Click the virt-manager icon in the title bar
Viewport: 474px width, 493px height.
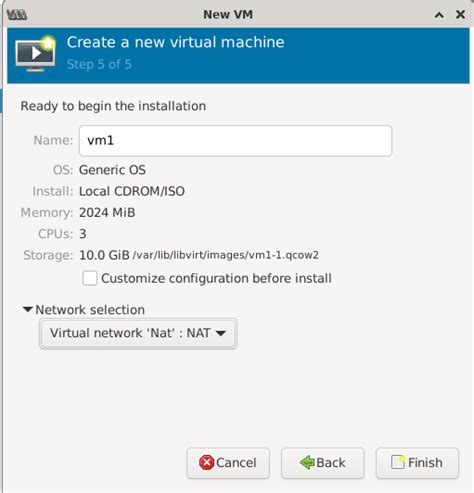click(x=17, y=15)
